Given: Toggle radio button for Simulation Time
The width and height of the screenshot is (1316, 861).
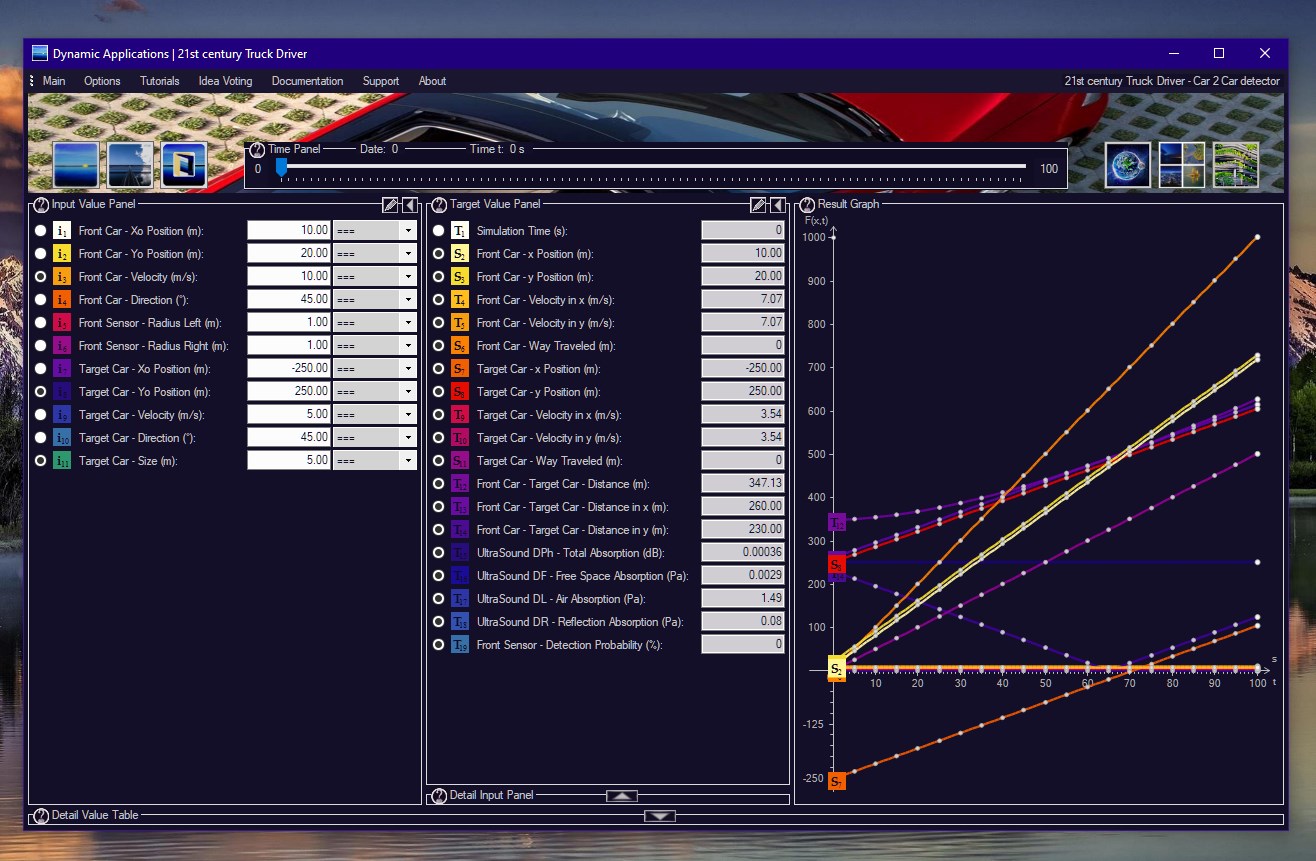Looking at the screenshot, I should point(438,230).
